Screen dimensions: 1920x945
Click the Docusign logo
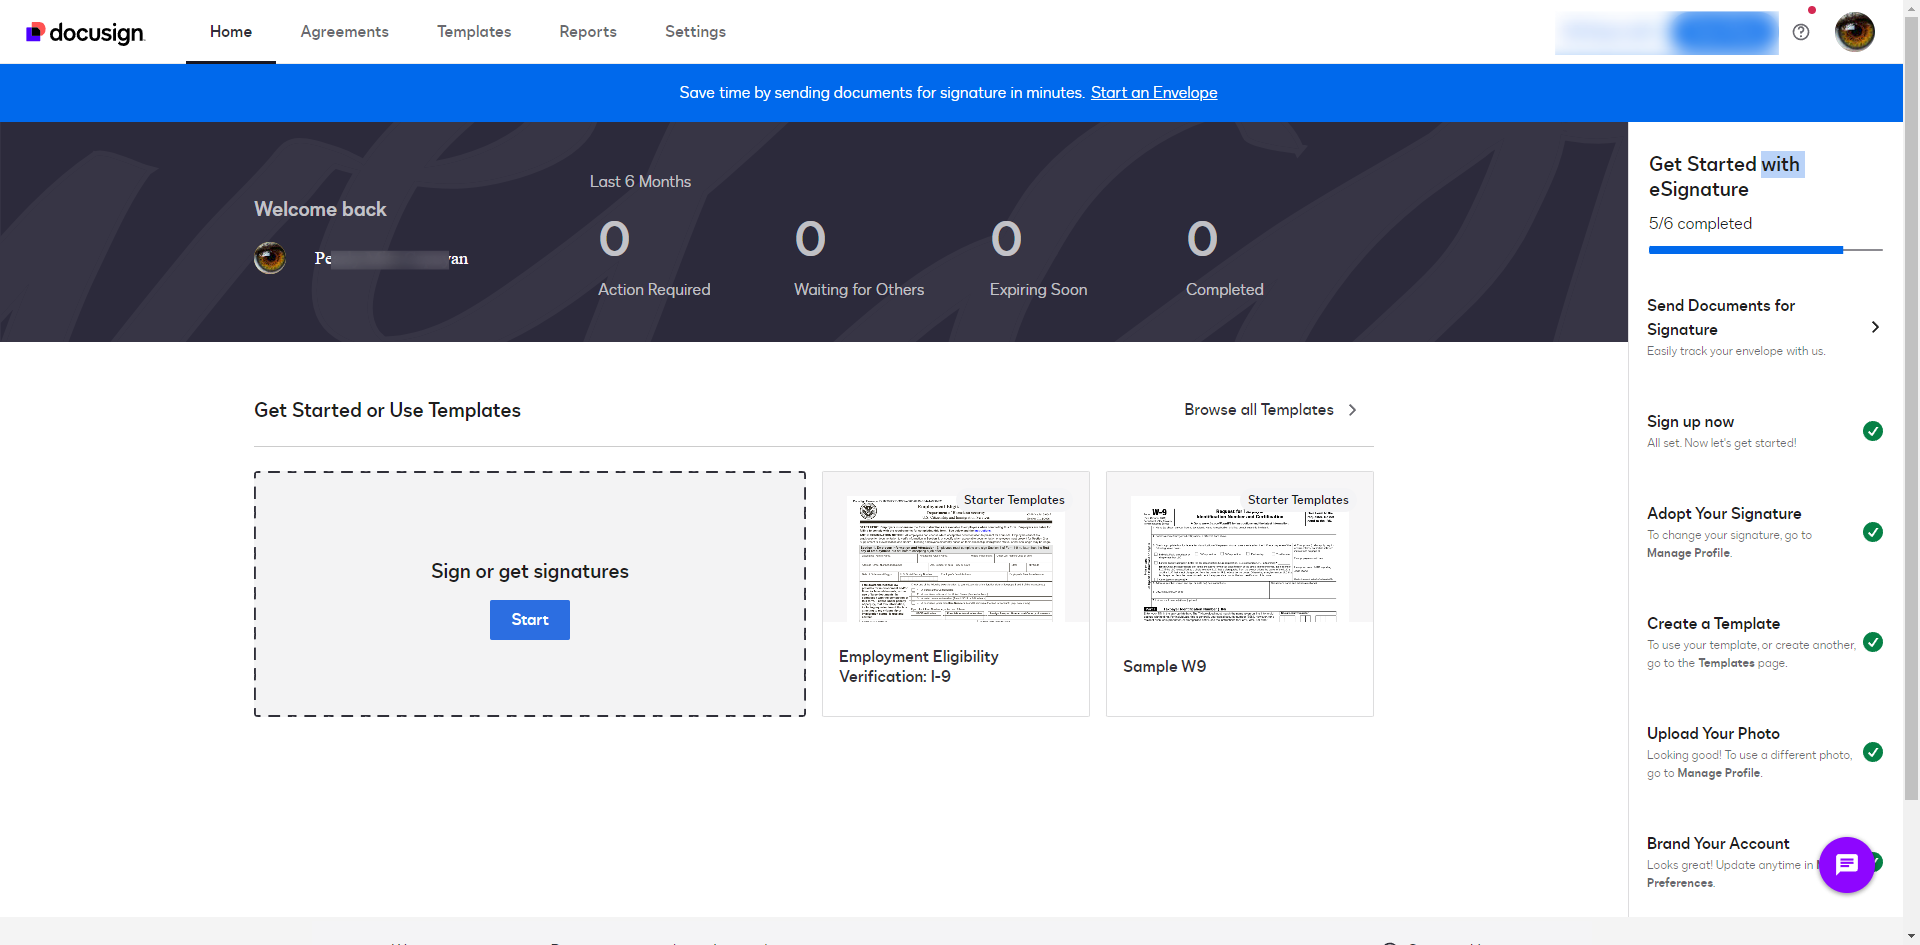[85, 32]
